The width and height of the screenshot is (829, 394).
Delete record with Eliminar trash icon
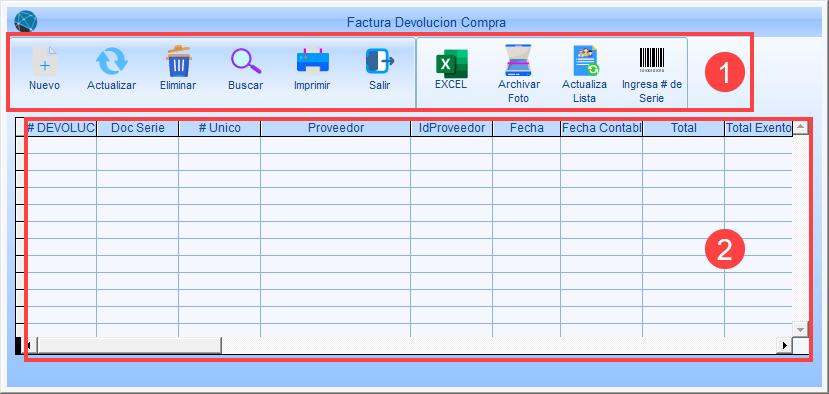coord(178,61)
